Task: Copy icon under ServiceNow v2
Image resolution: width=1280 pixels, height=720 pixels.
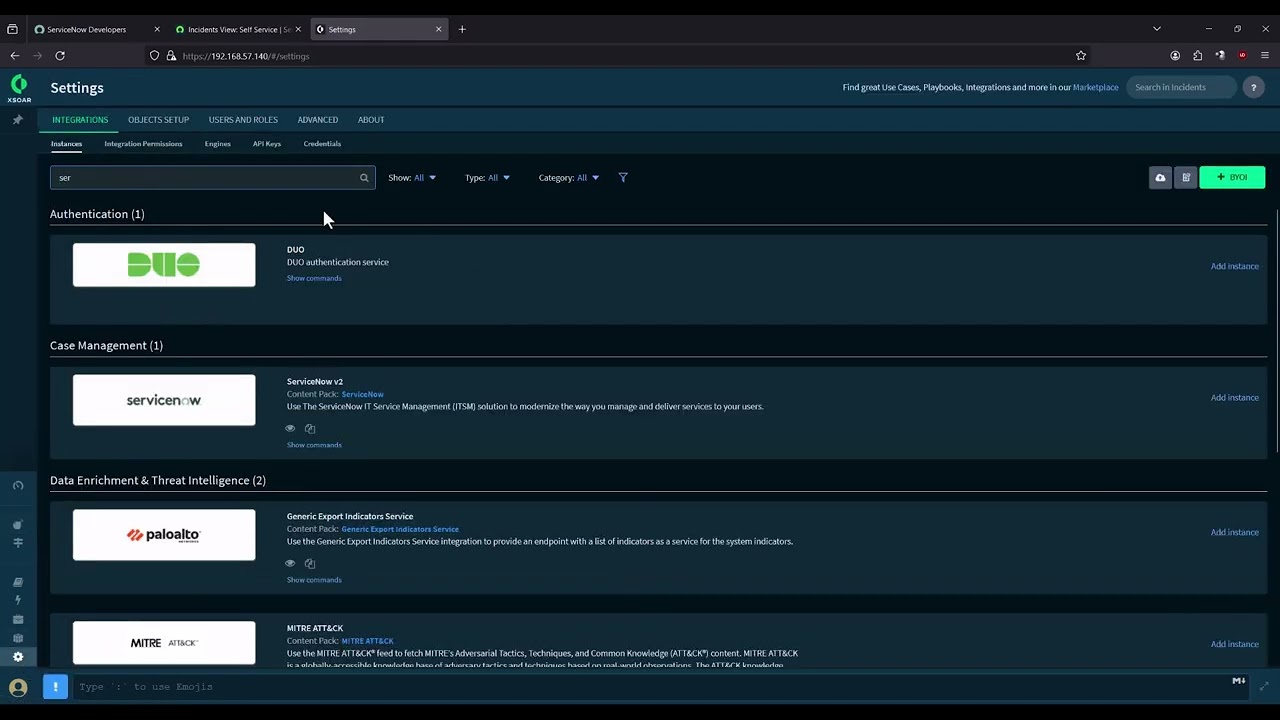Action: pyautogui.click(x=310, y=428)
